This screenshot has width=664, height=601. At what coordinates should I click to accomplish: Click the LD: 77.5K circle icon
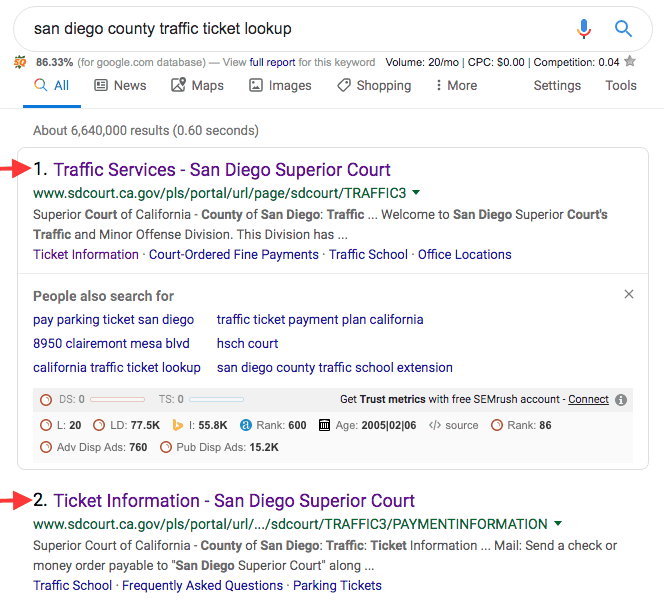tap(99, 425)
